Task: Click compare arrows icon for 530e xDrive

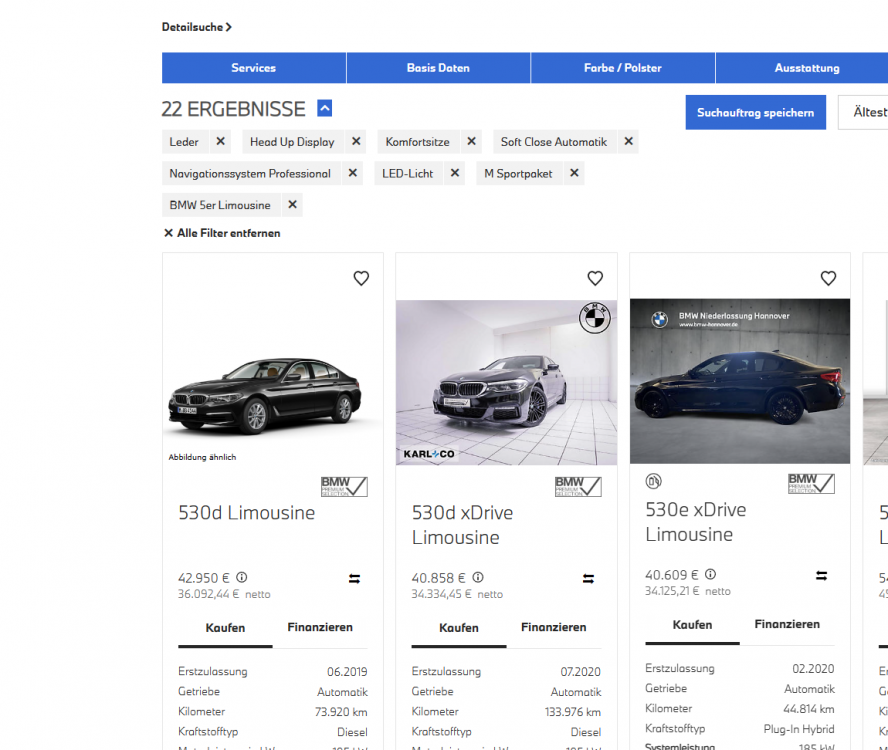Action: 822,575
